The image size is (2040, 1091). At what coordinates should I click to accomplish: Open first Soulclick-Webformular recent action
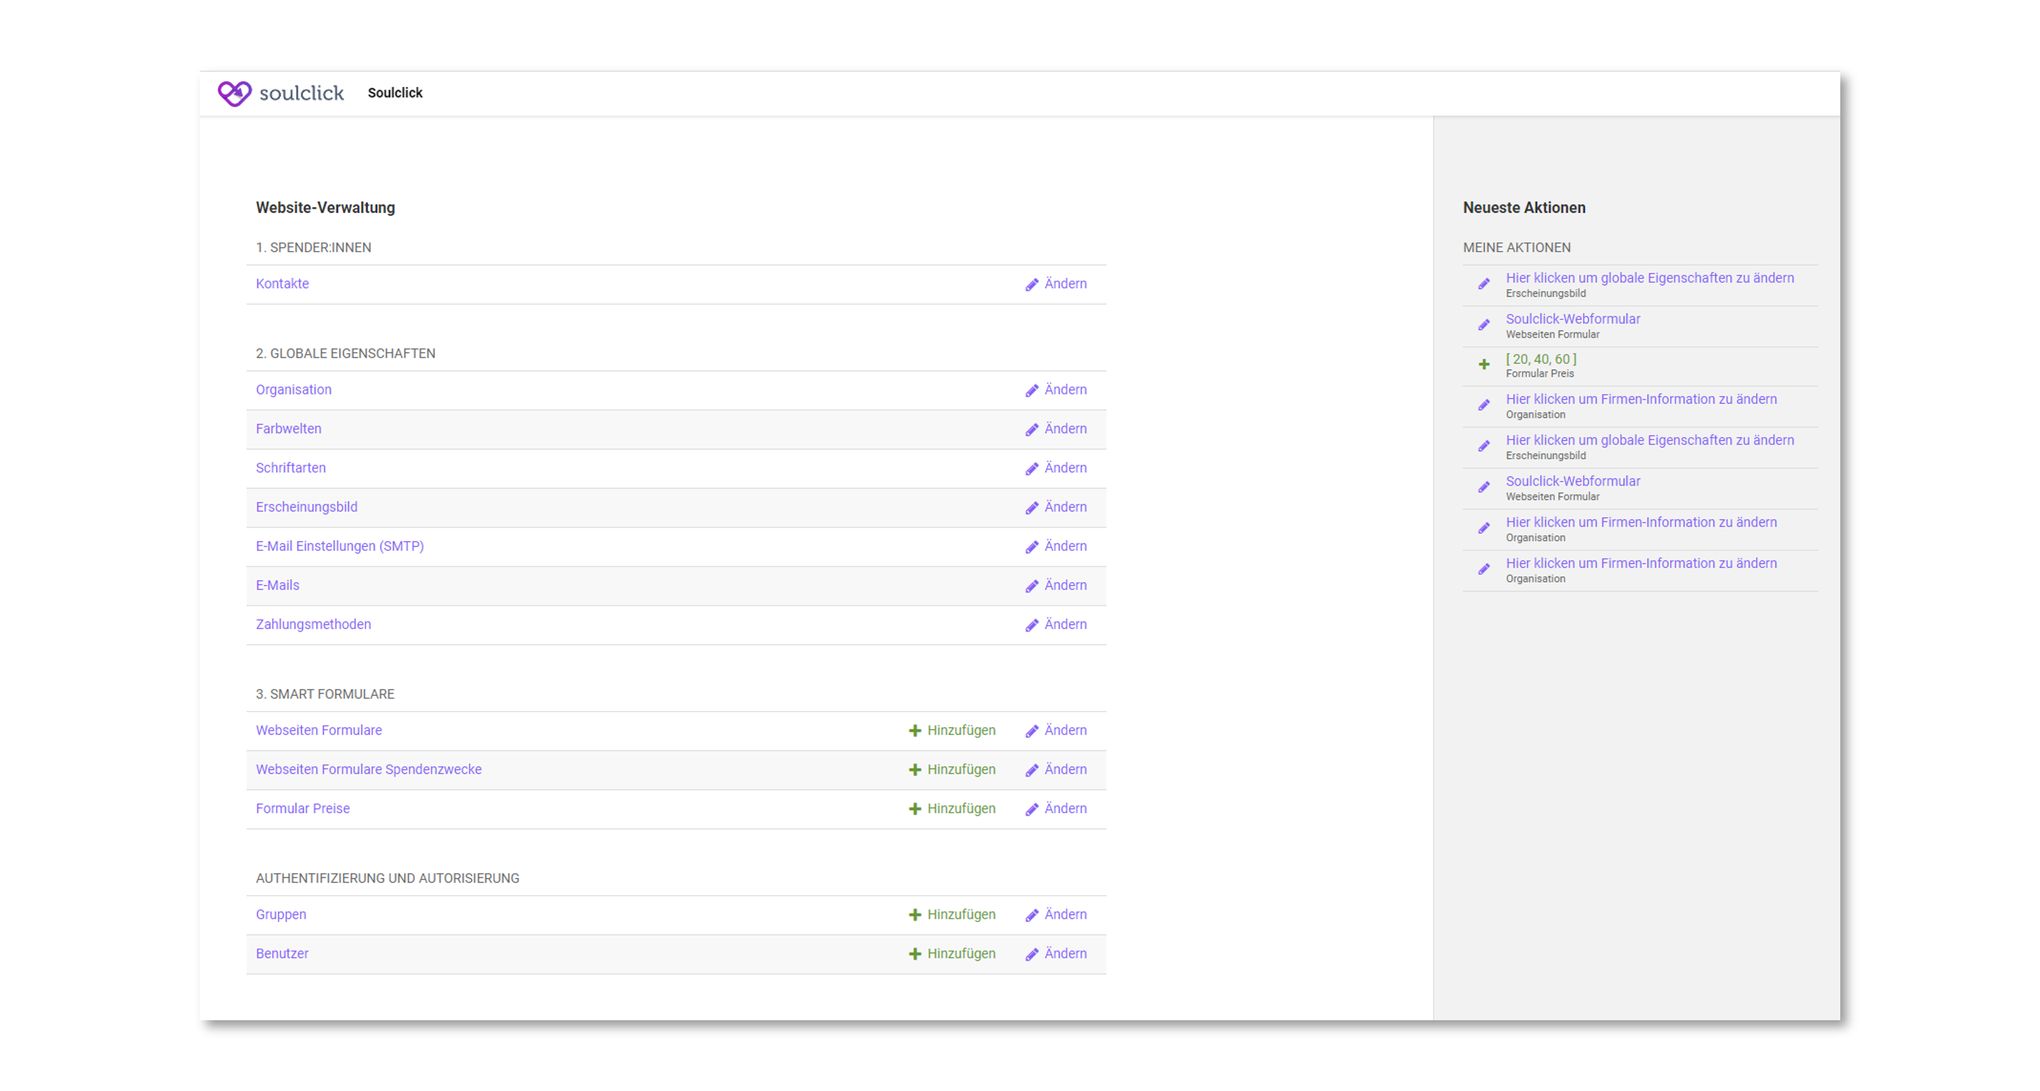(x=1572, y=319)
